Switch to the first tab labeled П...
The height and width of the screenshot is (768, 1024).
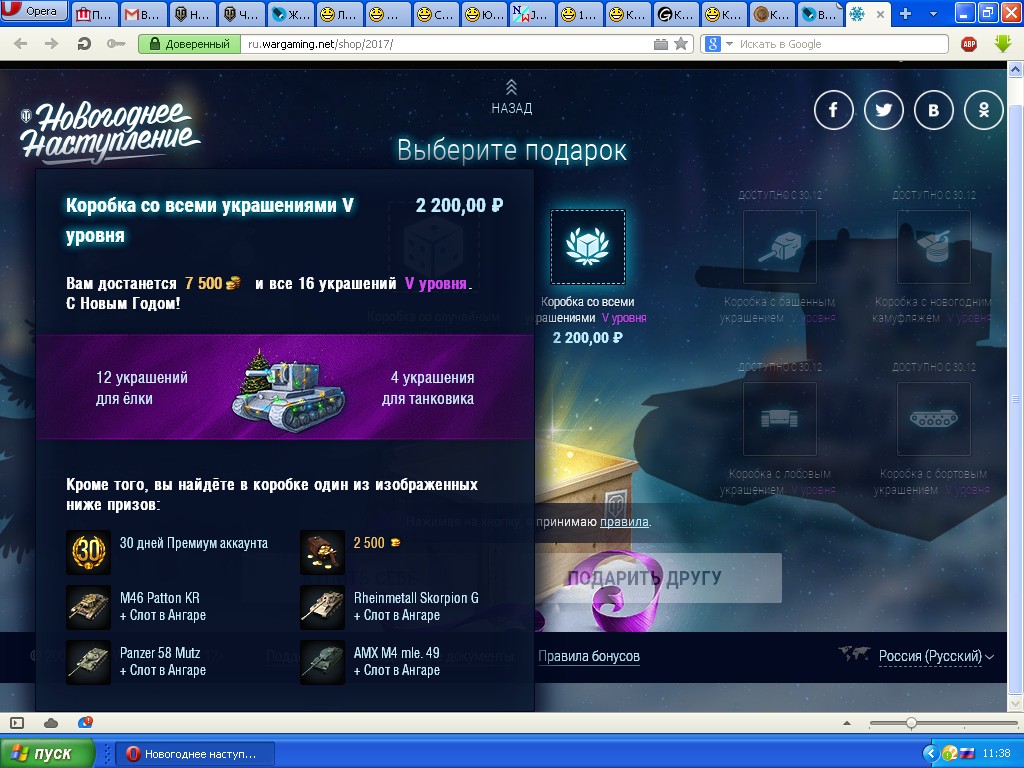coord(94,14)
